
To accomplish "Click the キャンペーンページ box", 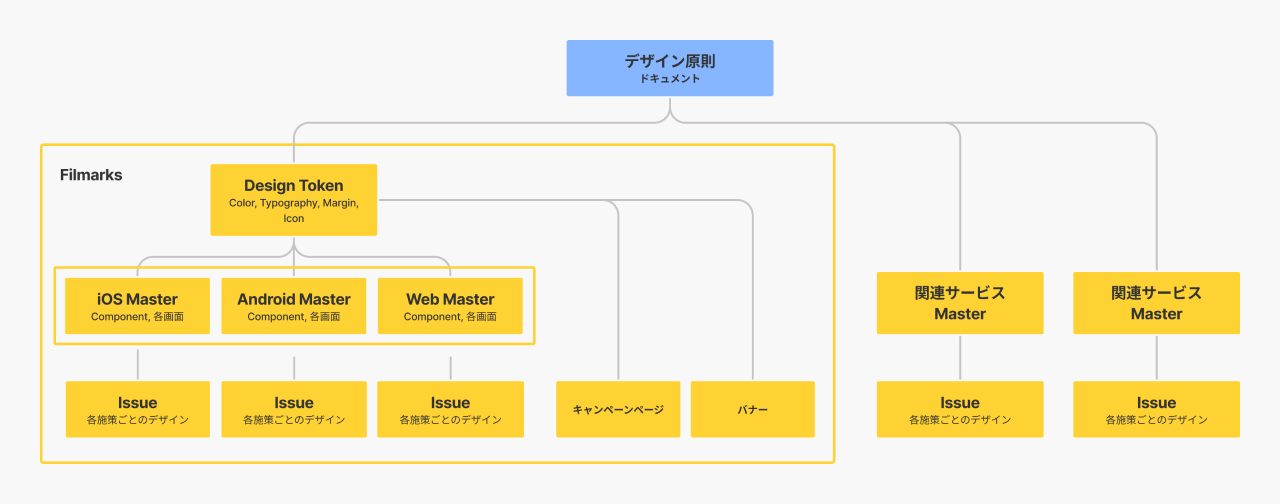I will (x=618, y=409).
